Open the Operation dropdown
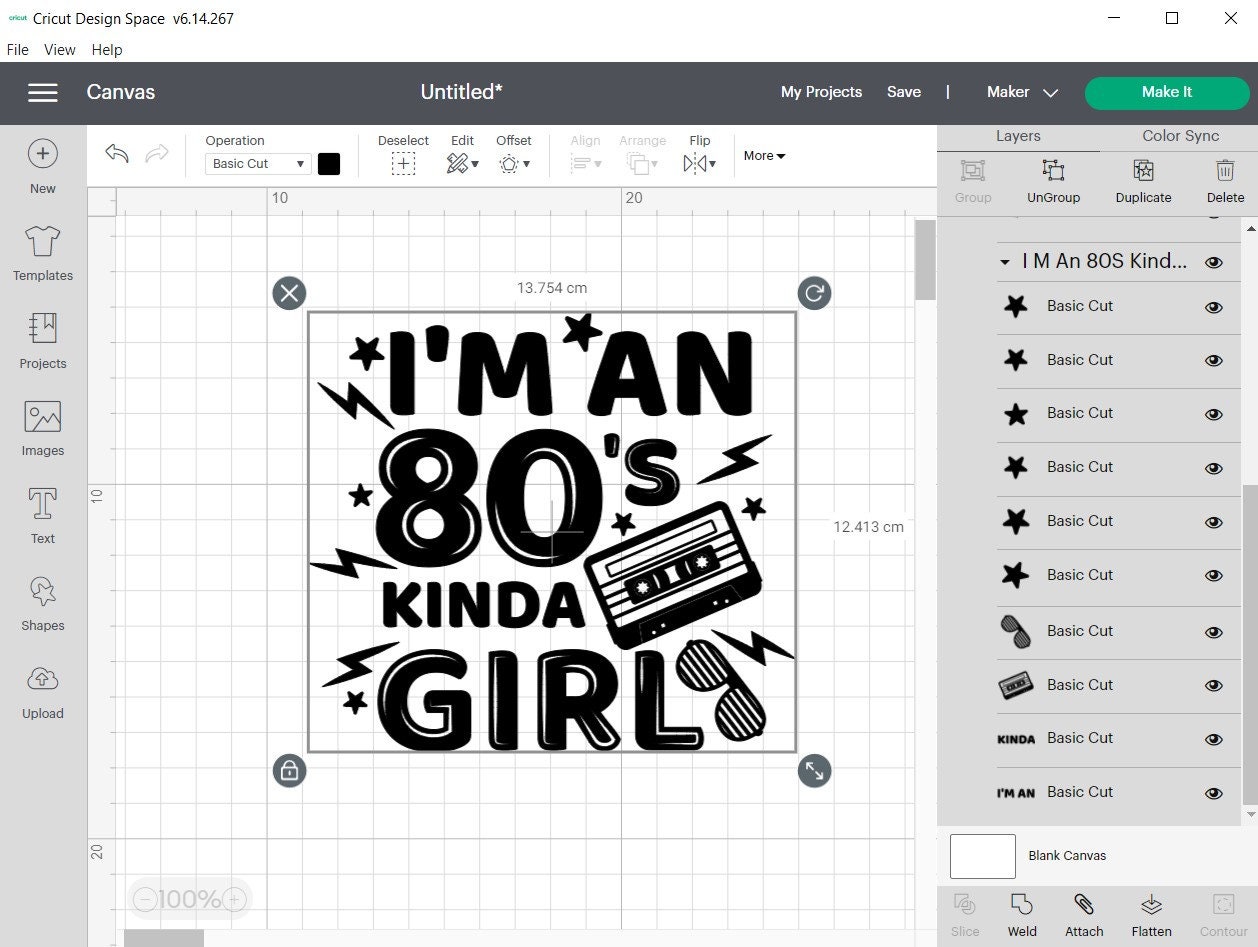The width and height of the screenshot is (1258, 947). tap(257, 163)
